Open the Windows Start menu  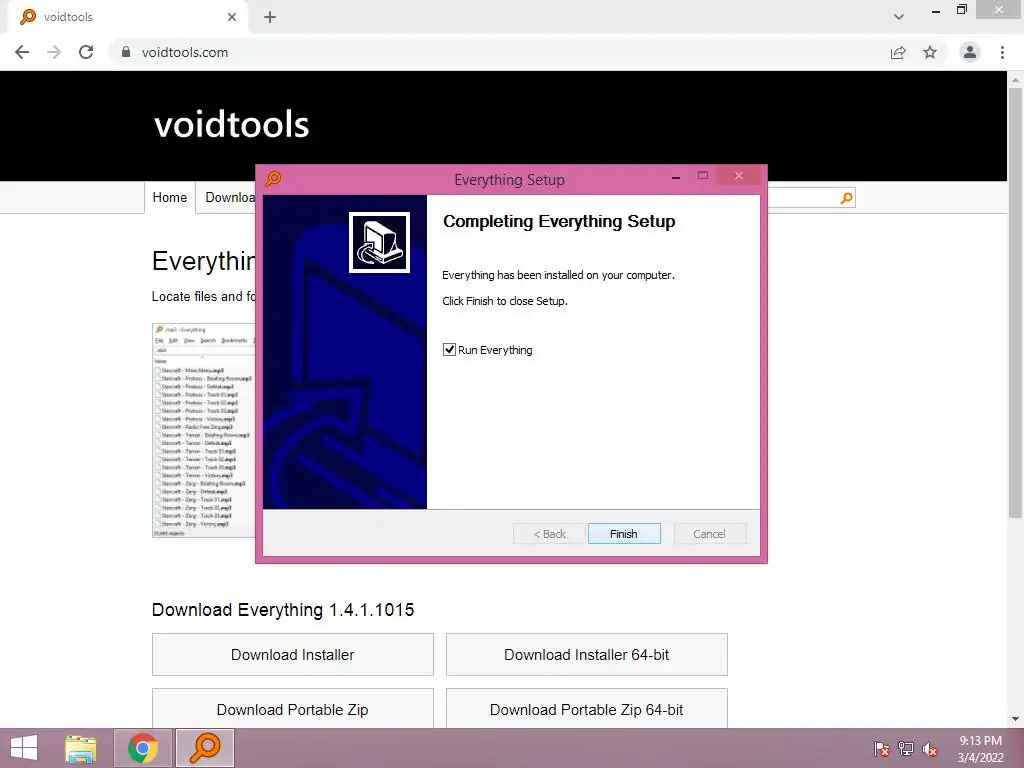(x=24, y=748)
